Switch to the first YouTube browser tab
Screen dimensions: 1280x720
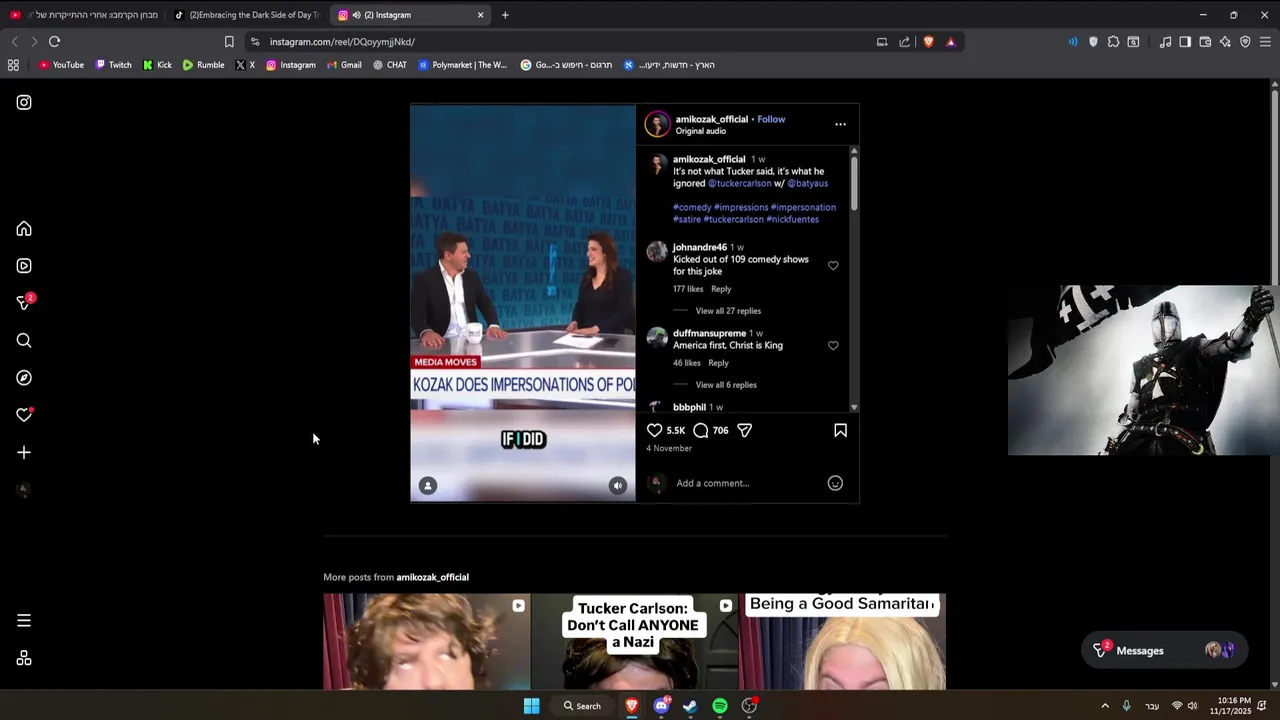coord(84,15)
